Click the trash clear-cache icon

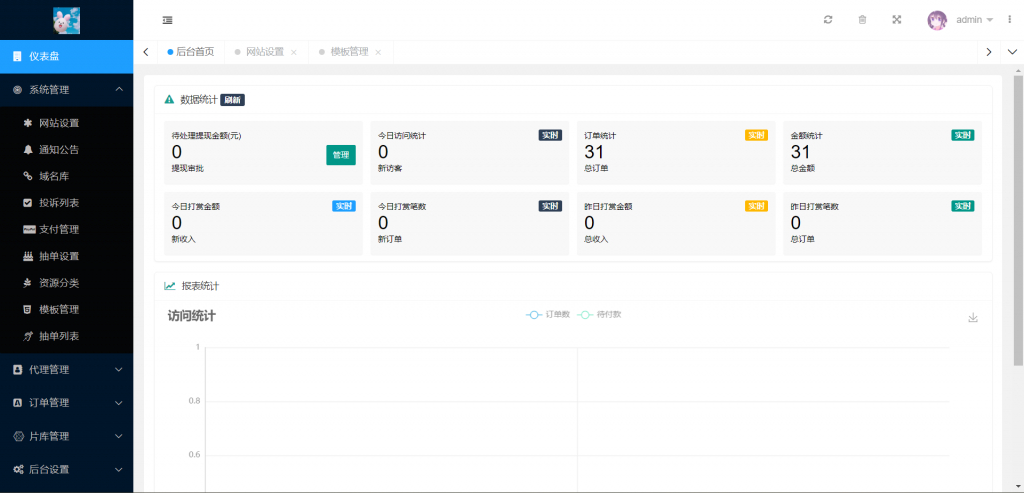tap(862, 20)
